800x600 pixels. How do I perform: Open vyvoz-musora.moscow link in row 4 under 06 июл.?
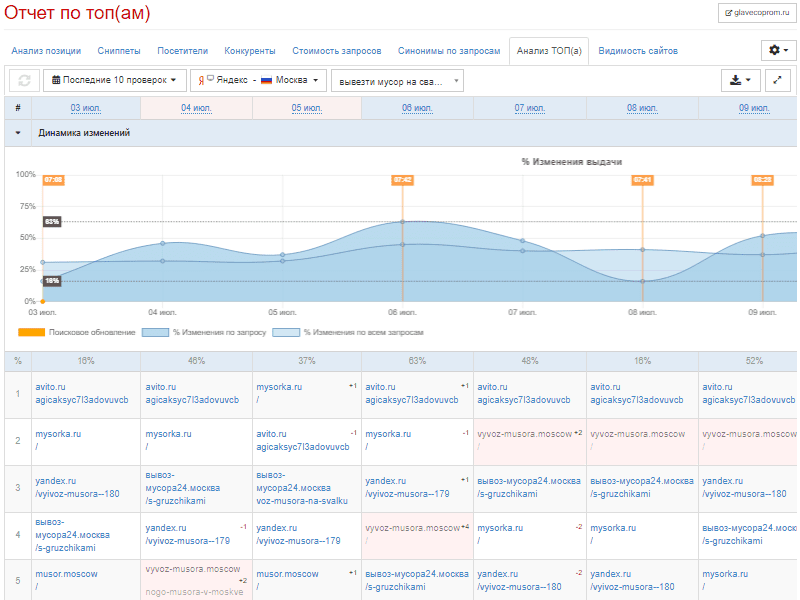(412, 528)
